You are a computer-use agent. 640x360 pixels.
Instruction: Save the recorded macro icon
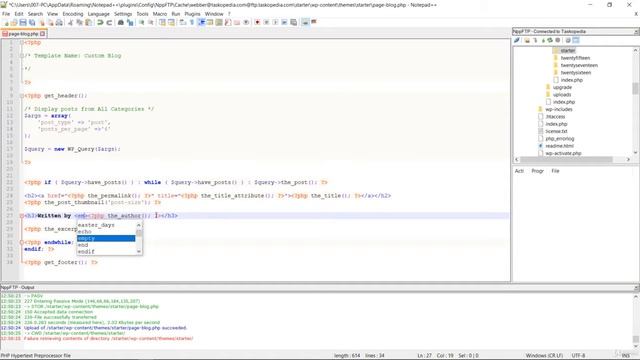(293, 22)
